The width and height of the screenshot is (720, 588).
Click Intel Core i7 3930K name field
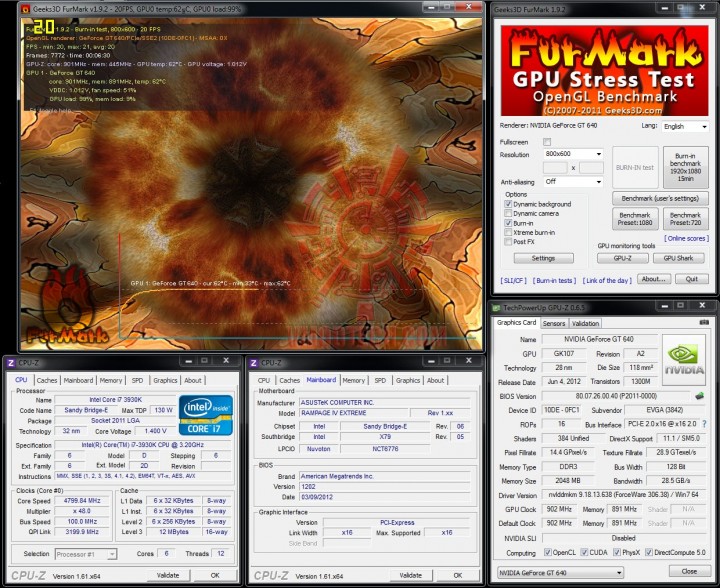pos(115,400)
